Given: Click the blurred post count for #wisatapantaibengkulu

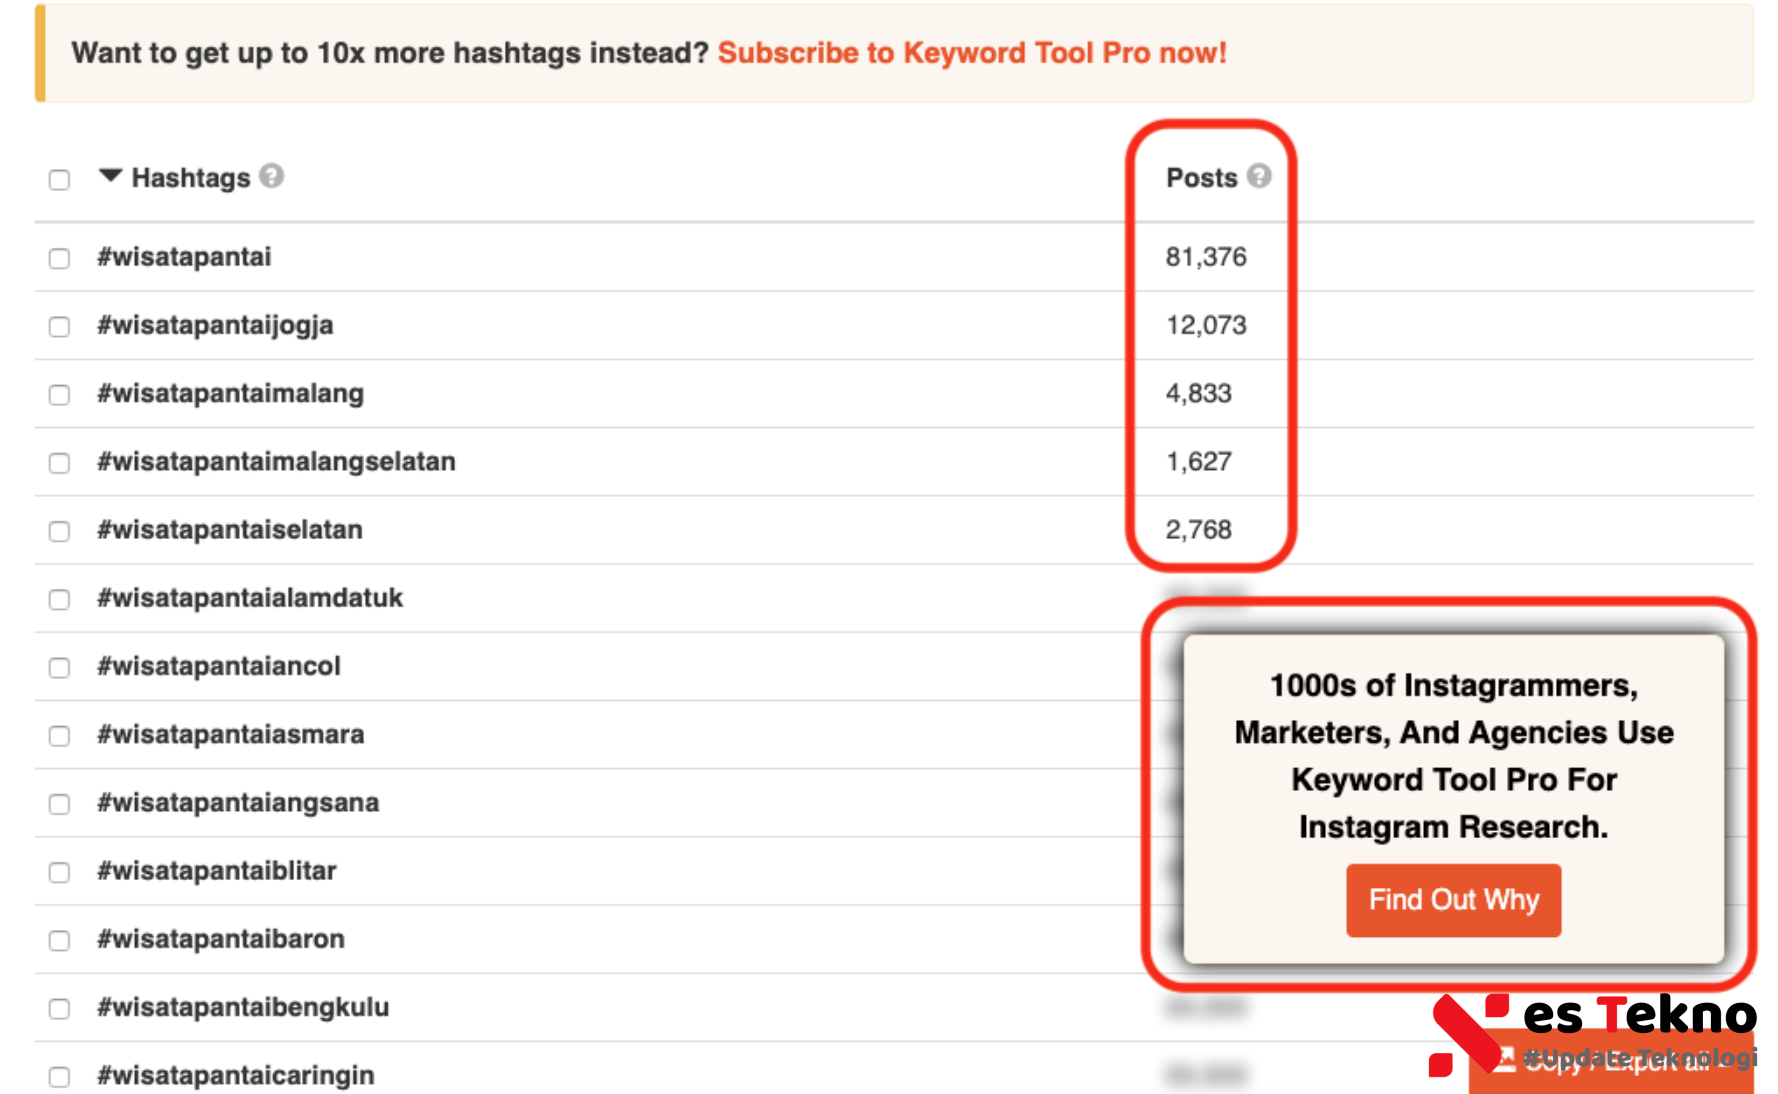Looking at the screenshot, I should point(1205,1008).
